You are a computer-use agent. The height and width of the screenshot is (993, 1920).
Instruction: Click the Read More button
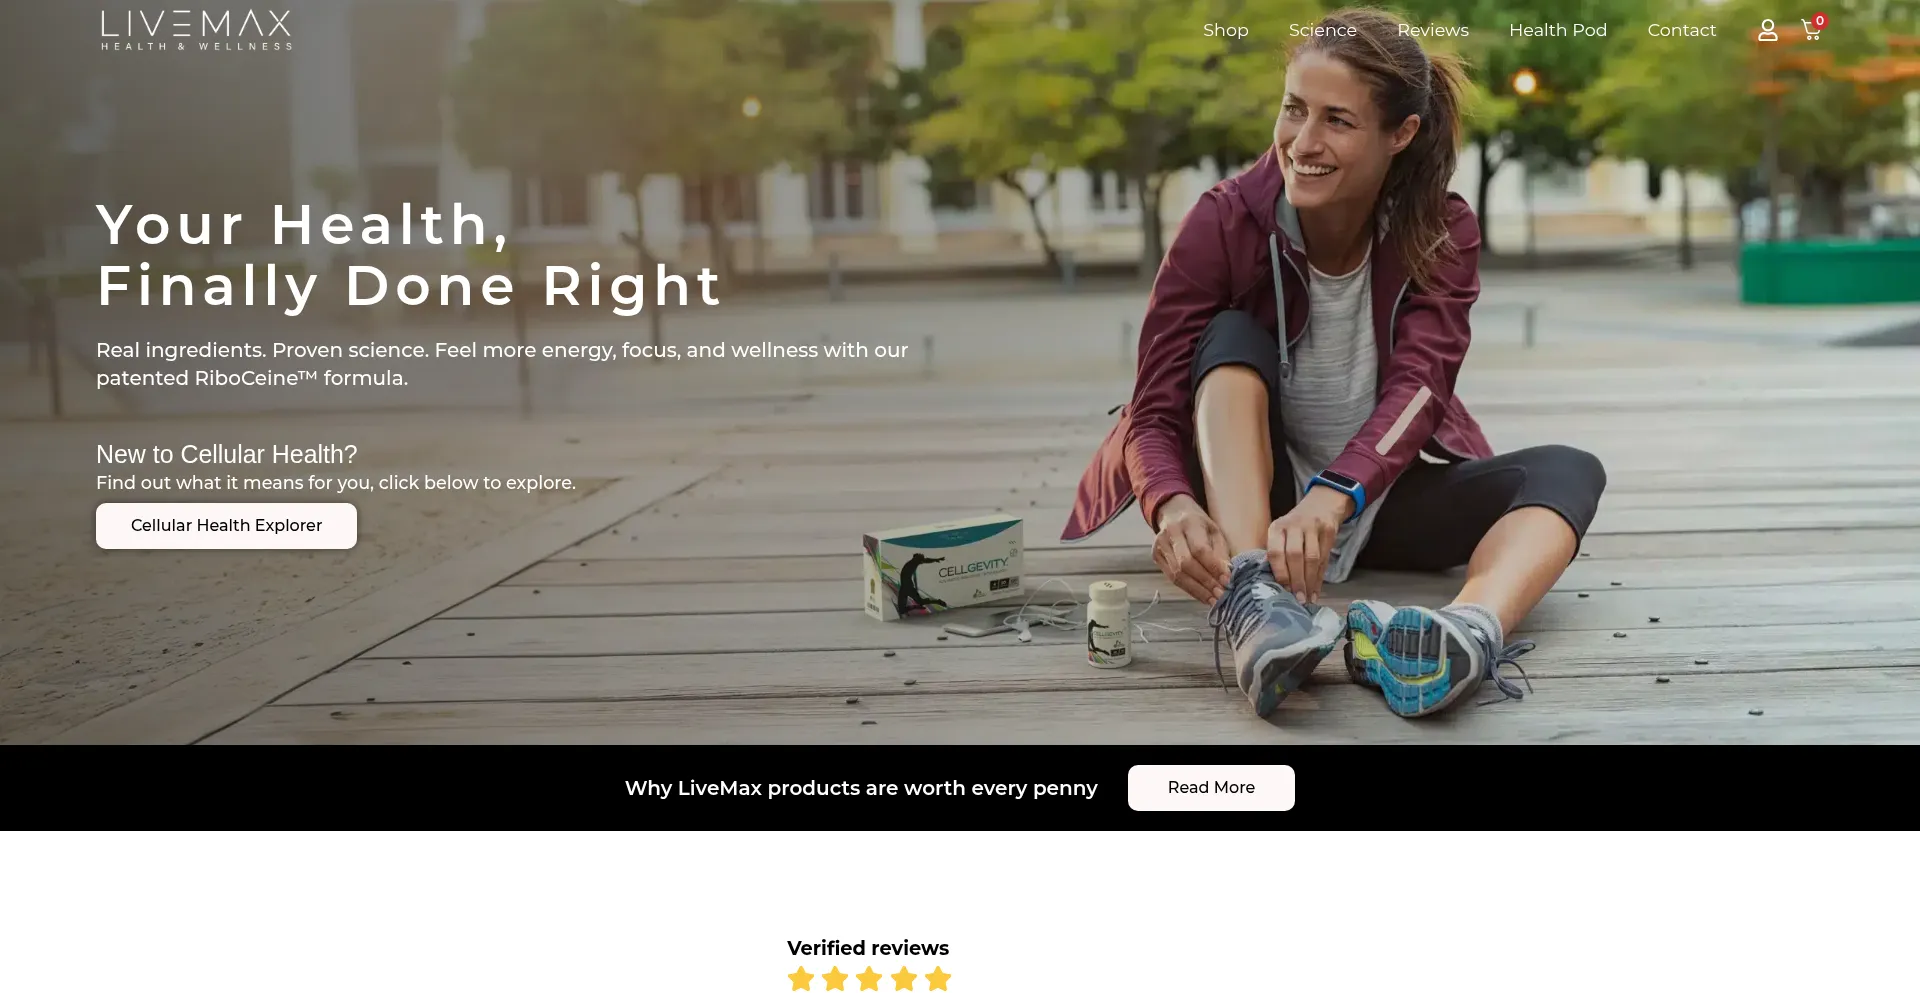click(x=1211, y=788)
